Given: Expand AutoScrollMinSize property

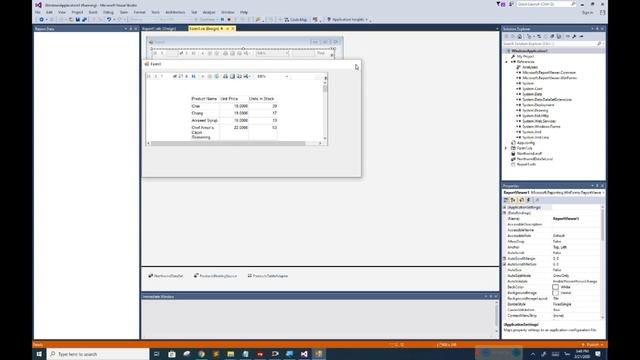Looking at the screenshot, I should [x=505, y=264].
